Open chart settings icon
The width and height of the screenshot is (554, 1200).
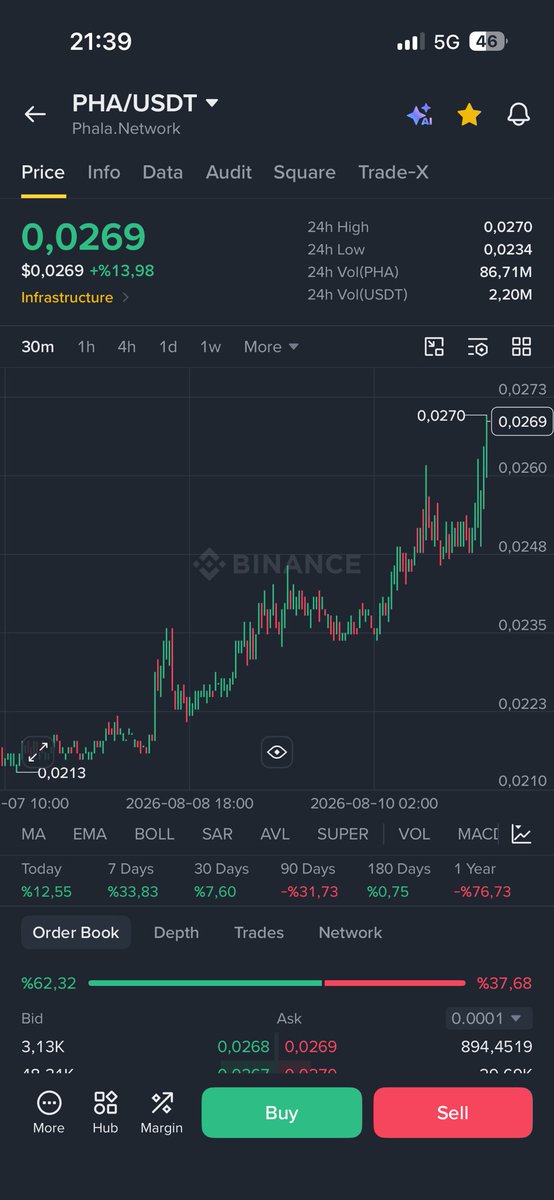(478, 347)
